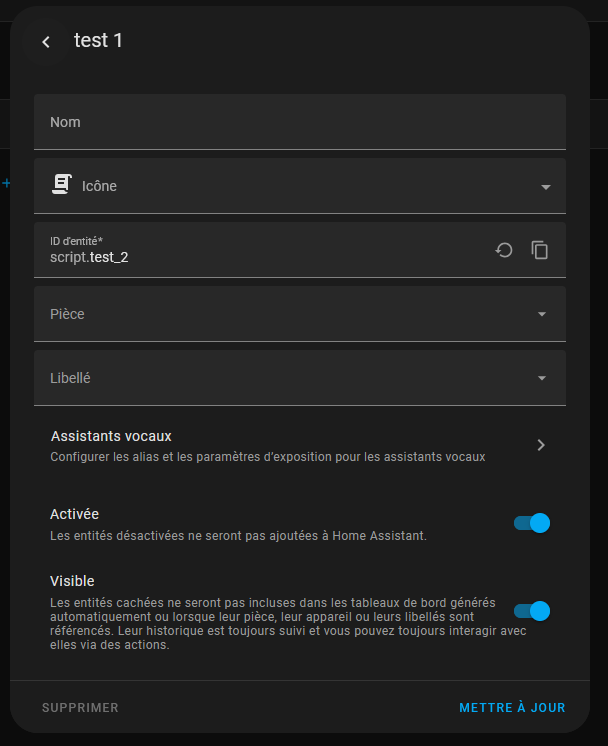Copy the entity ID script.test_2 to clipboard
This screenshot has height=746, width=608.
coord(539,250)
